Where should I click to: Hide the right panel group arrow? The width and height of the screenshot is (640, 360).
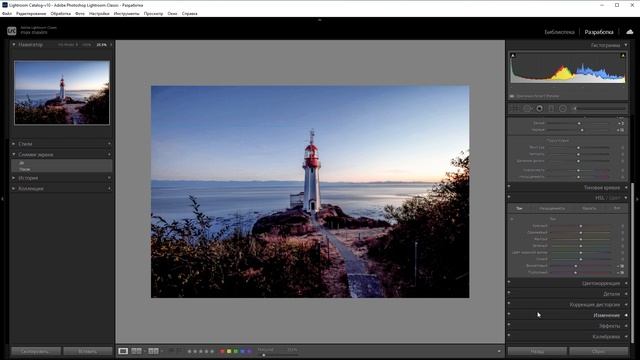[637, 199]
